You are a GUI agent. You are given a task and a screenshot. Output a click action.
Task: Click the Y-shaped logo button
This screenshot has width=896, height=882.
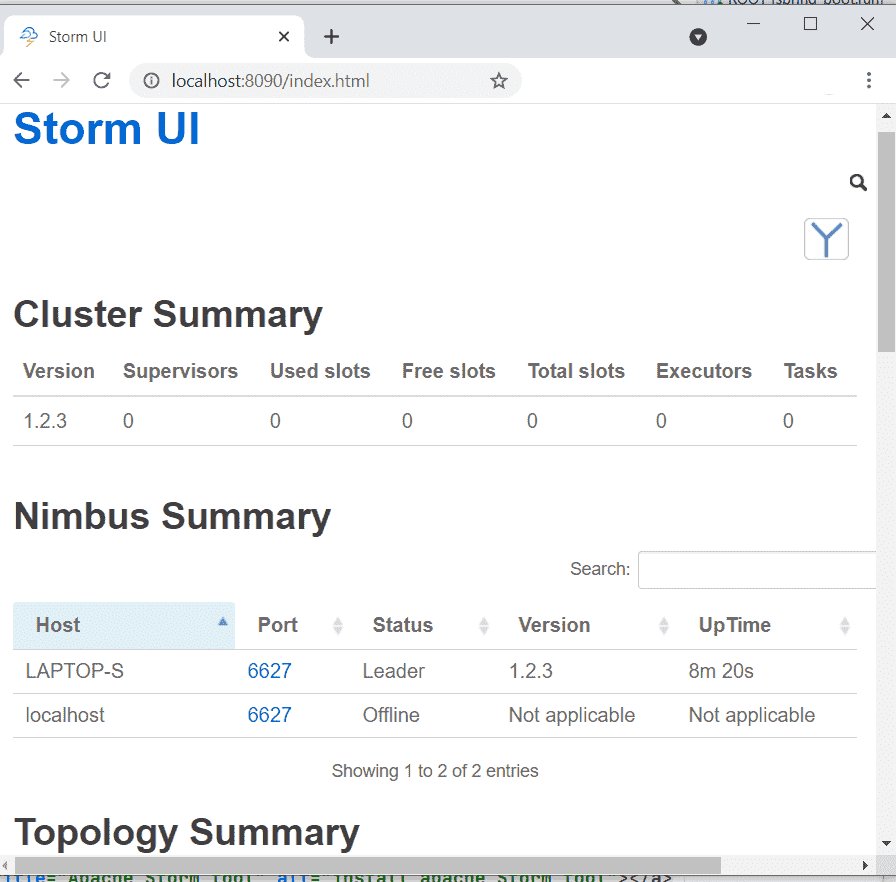point(826,239)
